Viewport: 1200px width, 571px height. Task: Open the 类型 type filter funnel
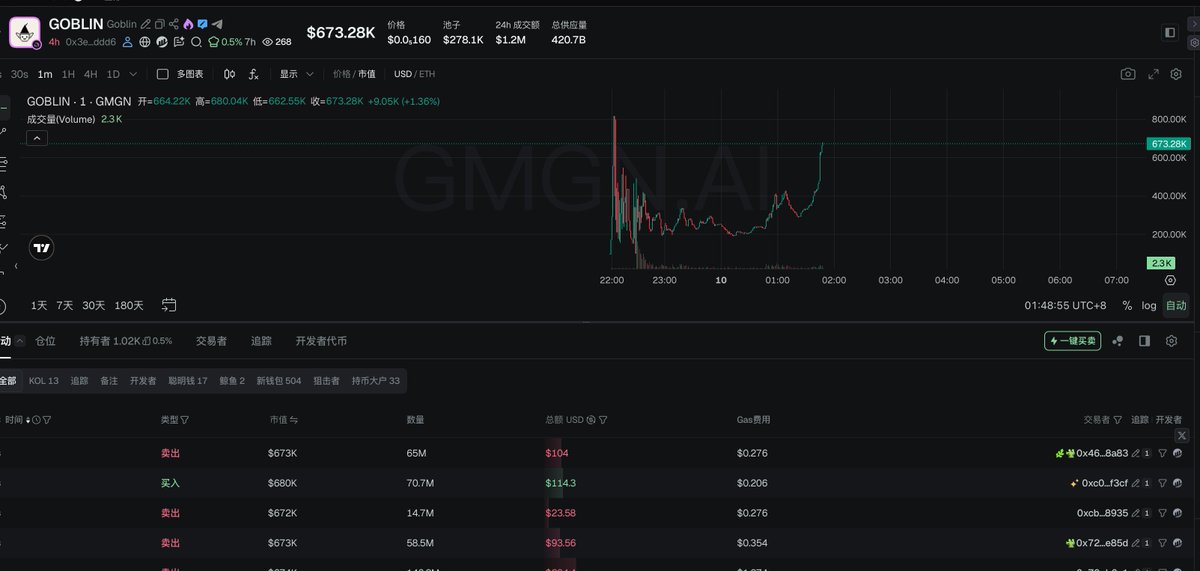[185, 420]
